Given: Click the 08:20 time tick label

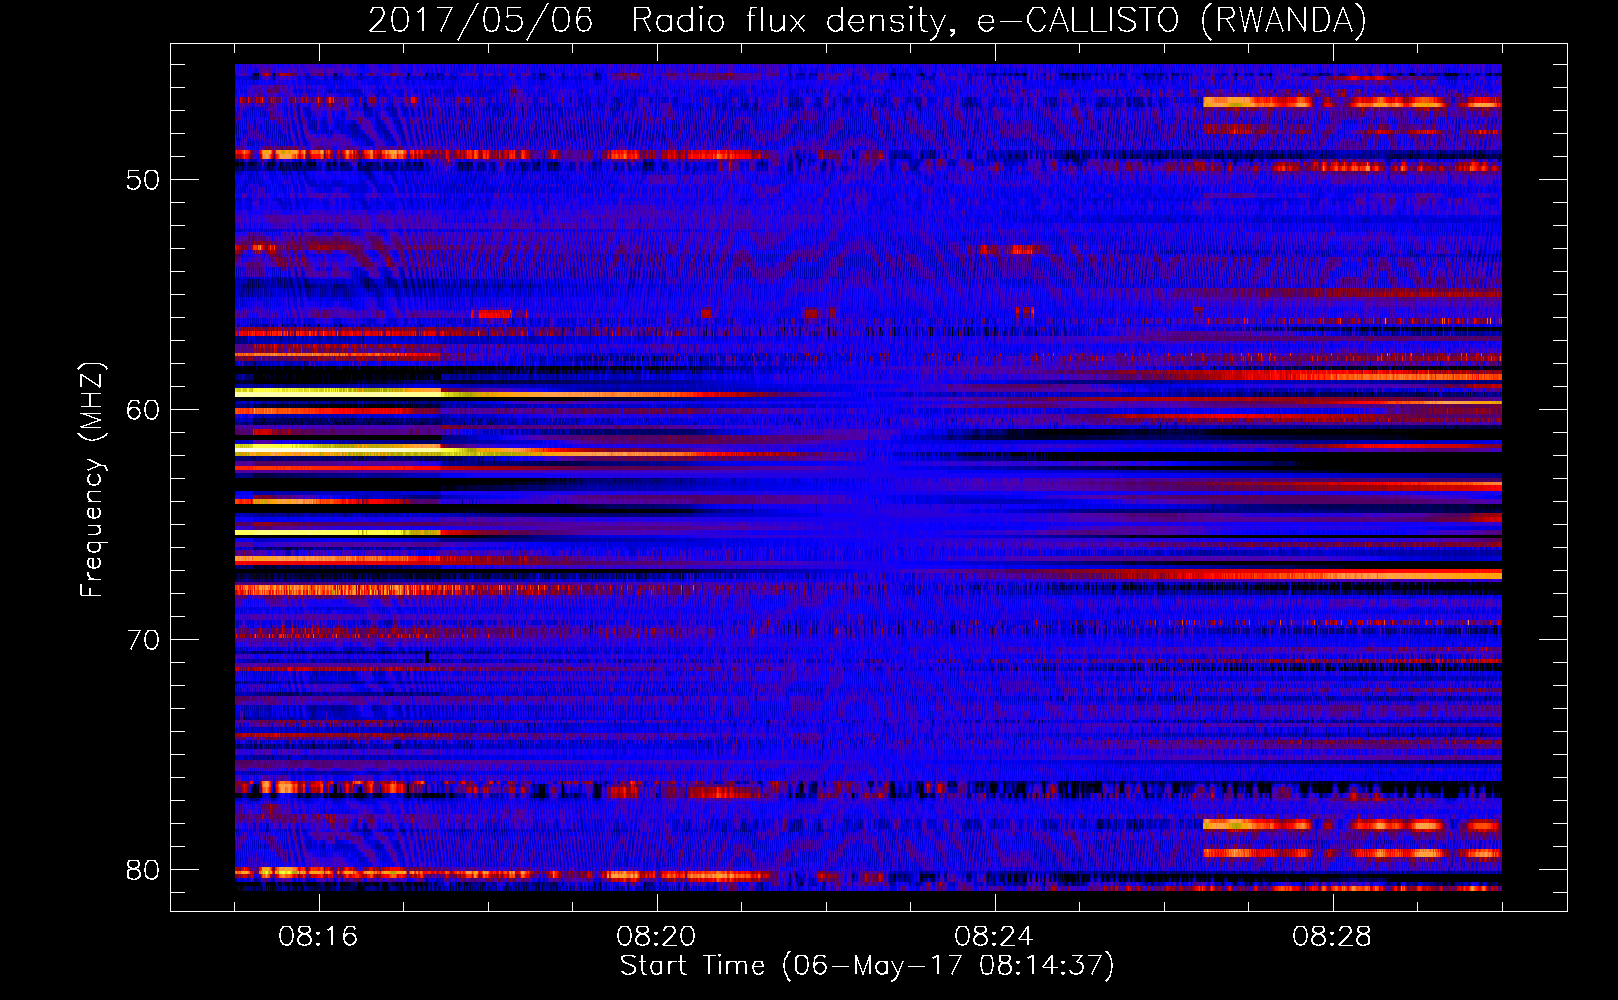Looking at the screenshot, I should [656, 937].
